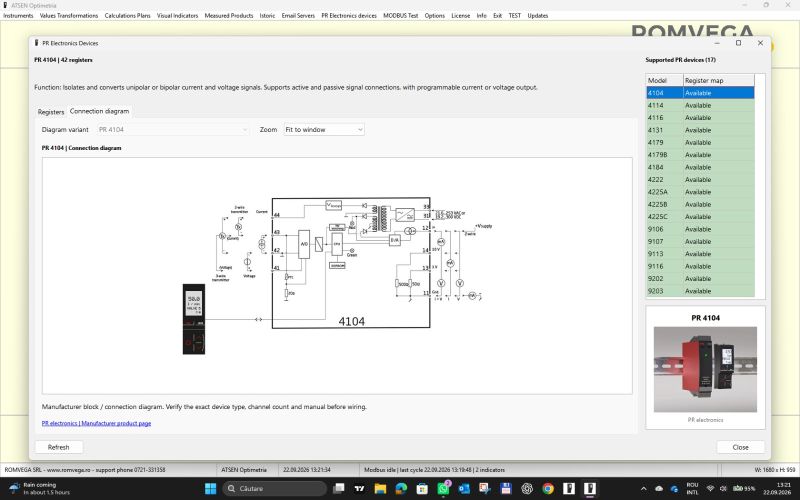Select the Connection diagram tab
The width and height of the screenshot is (800, 500).
tap(99, 111)
